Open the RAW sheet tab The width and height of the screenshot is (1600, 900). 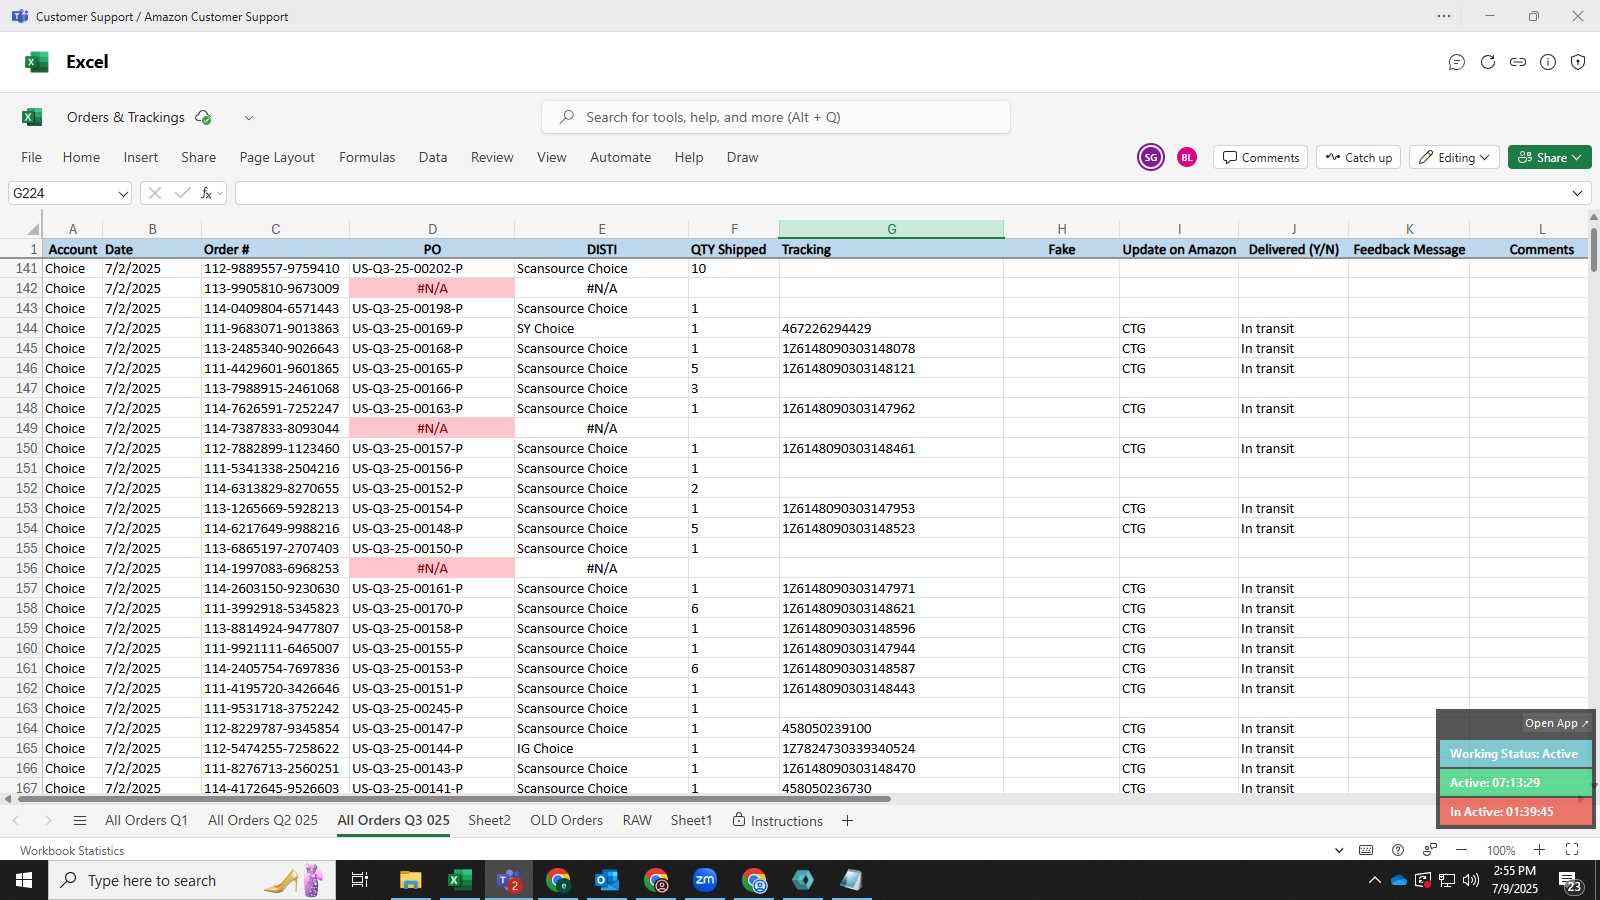click(x=637, y=820)
